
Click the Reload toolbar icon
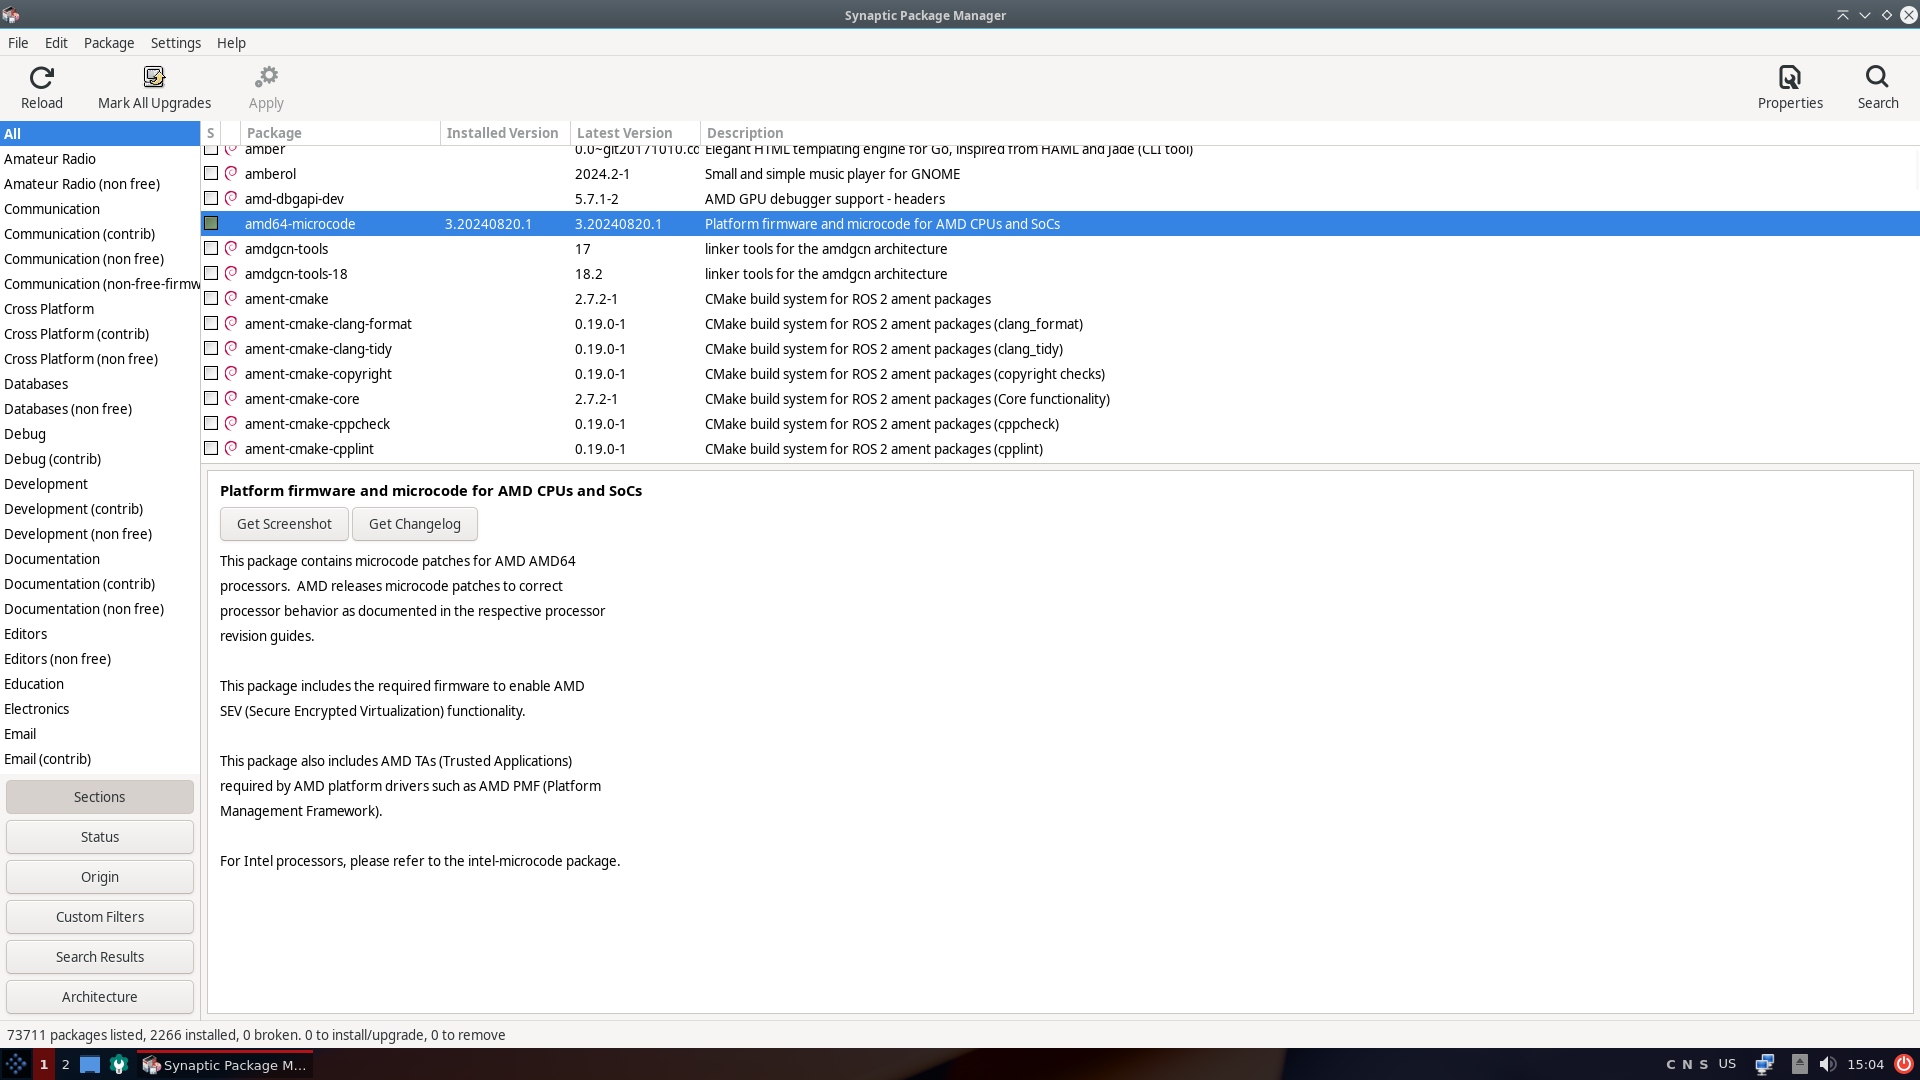[x=41, y=77]
